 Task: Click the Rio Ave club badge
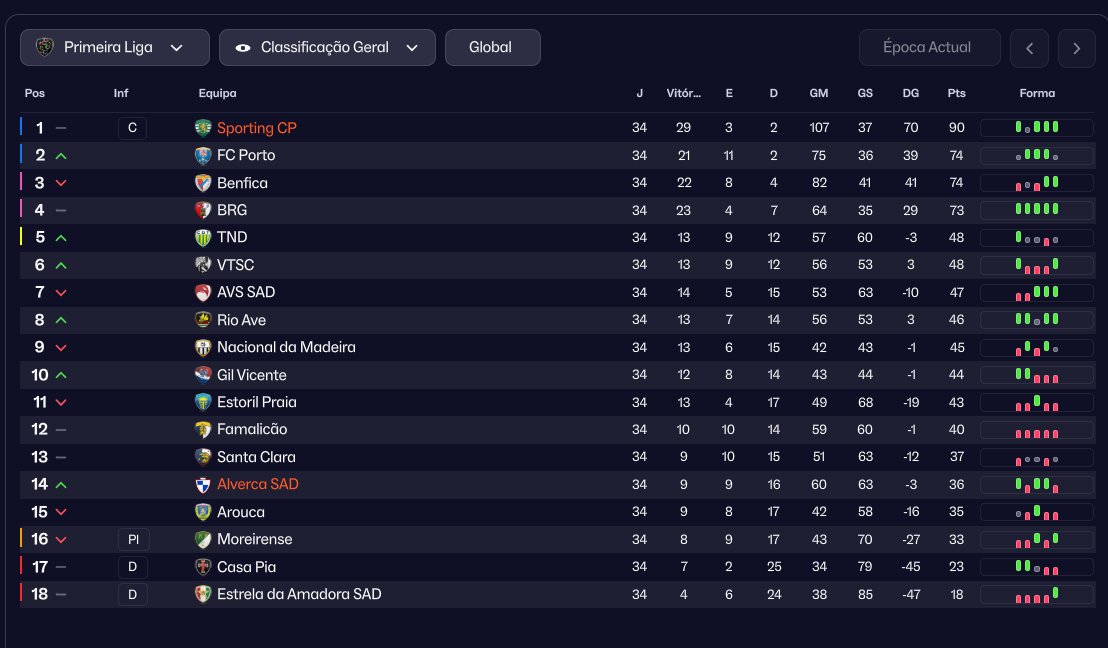click(203, 320)
